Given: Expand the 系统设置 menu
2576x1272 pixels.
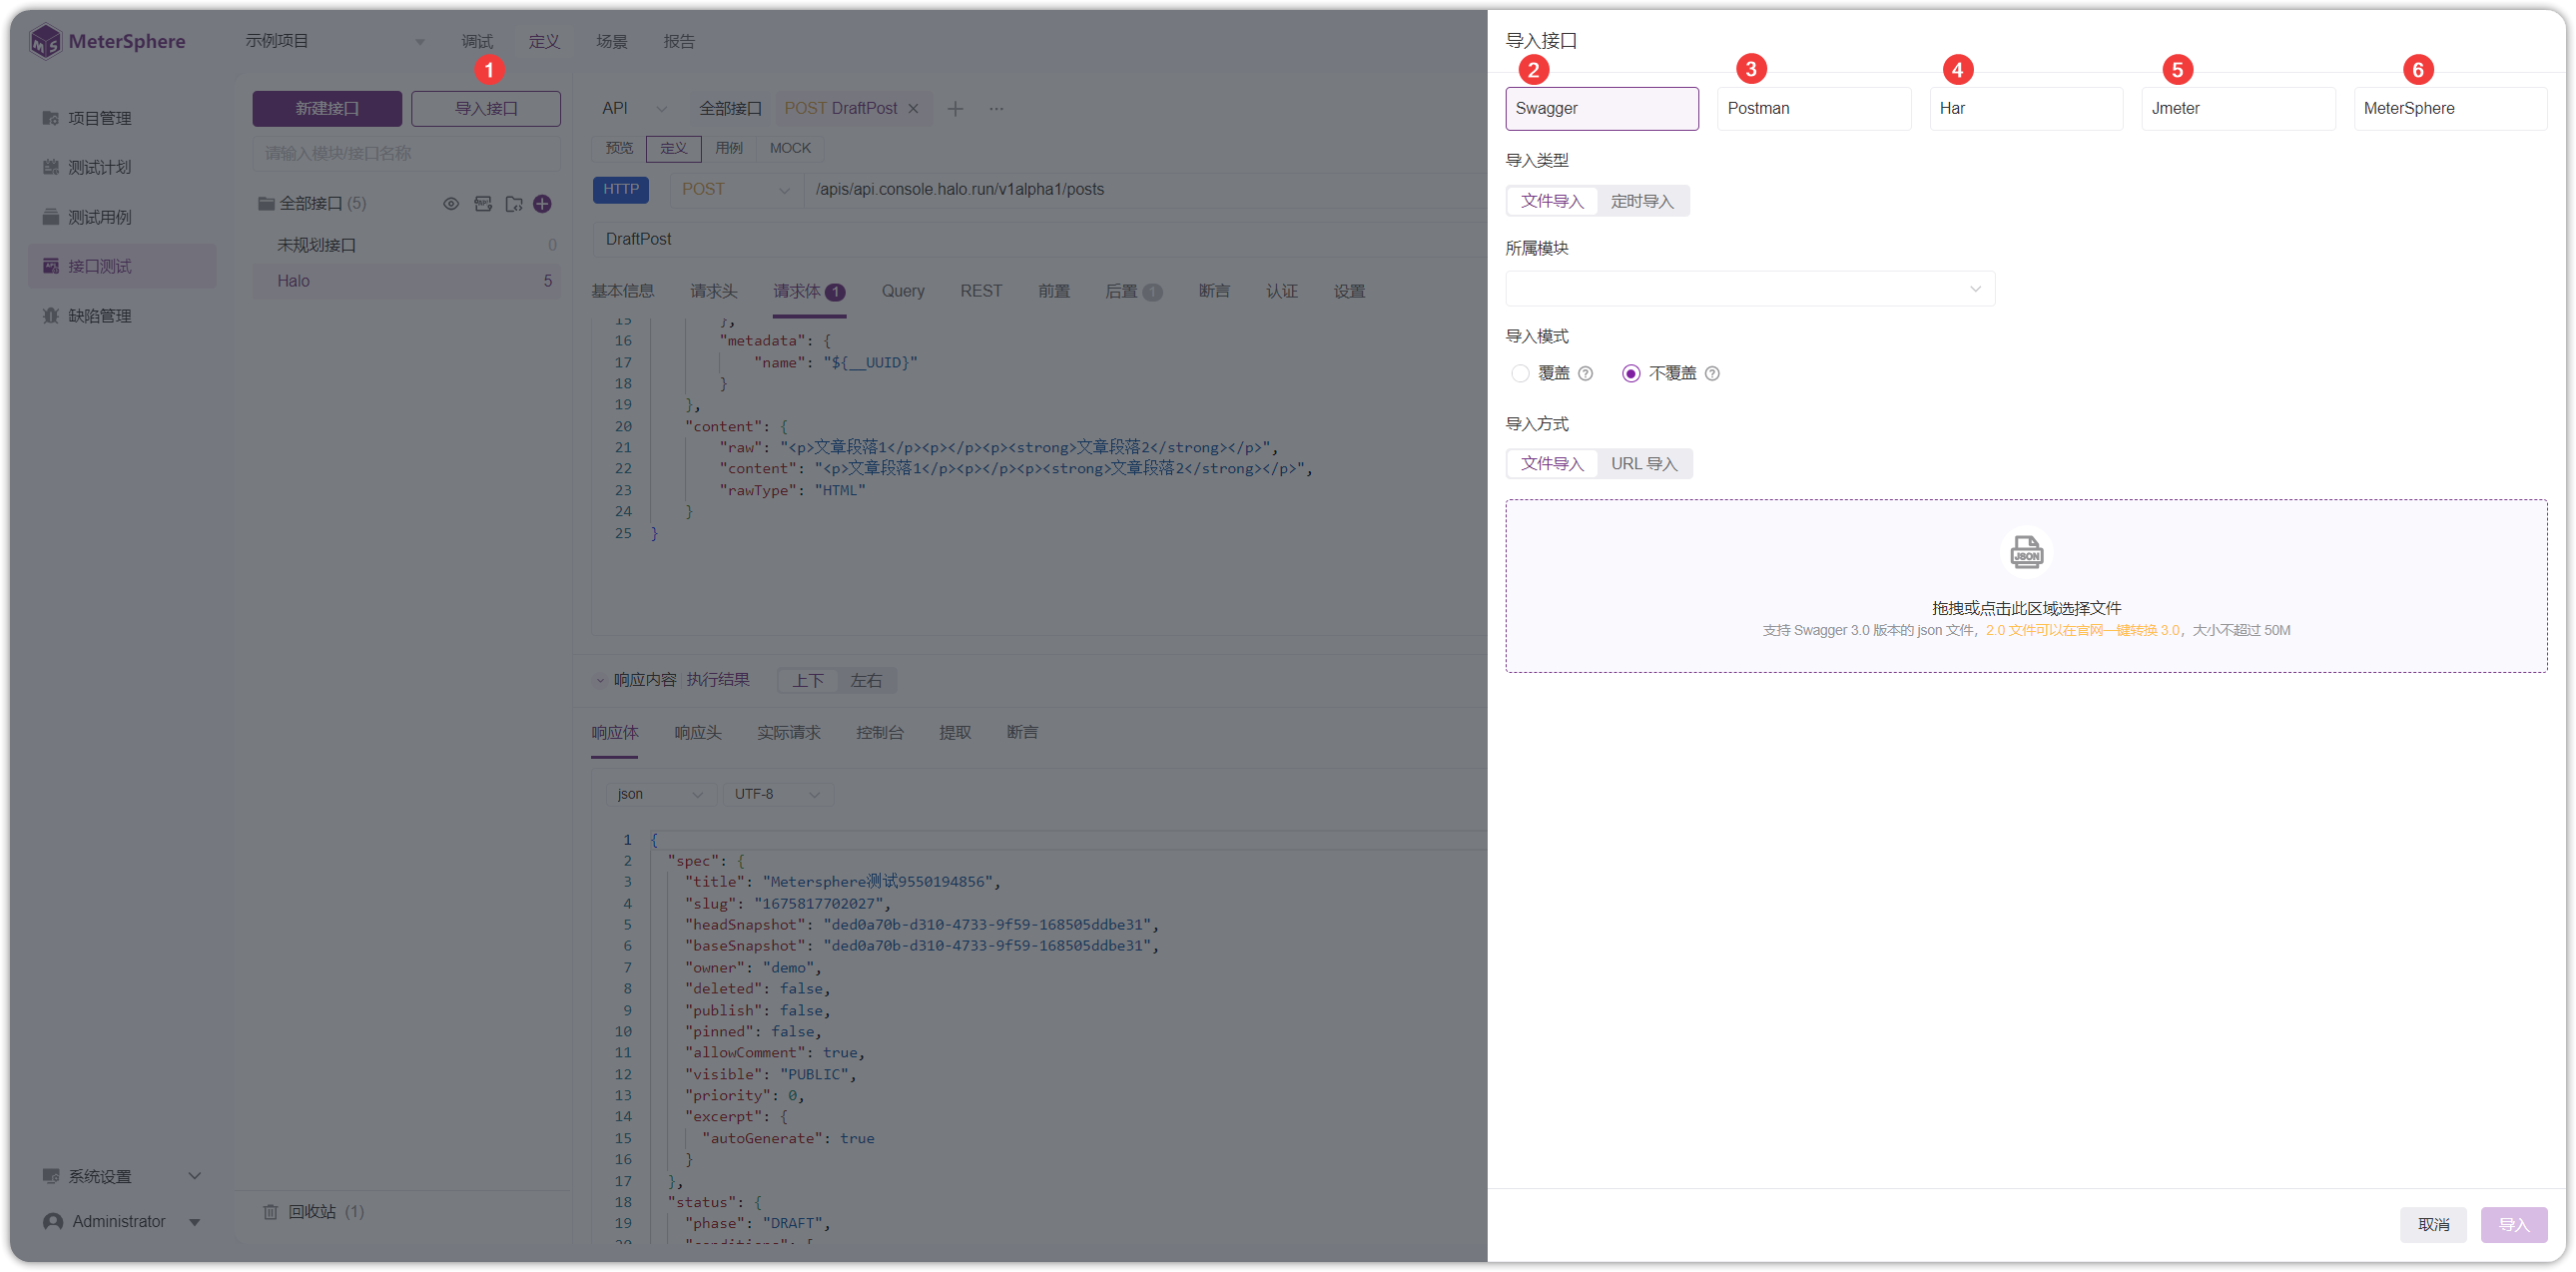Looking at the screenshot, I should 122,1177.
